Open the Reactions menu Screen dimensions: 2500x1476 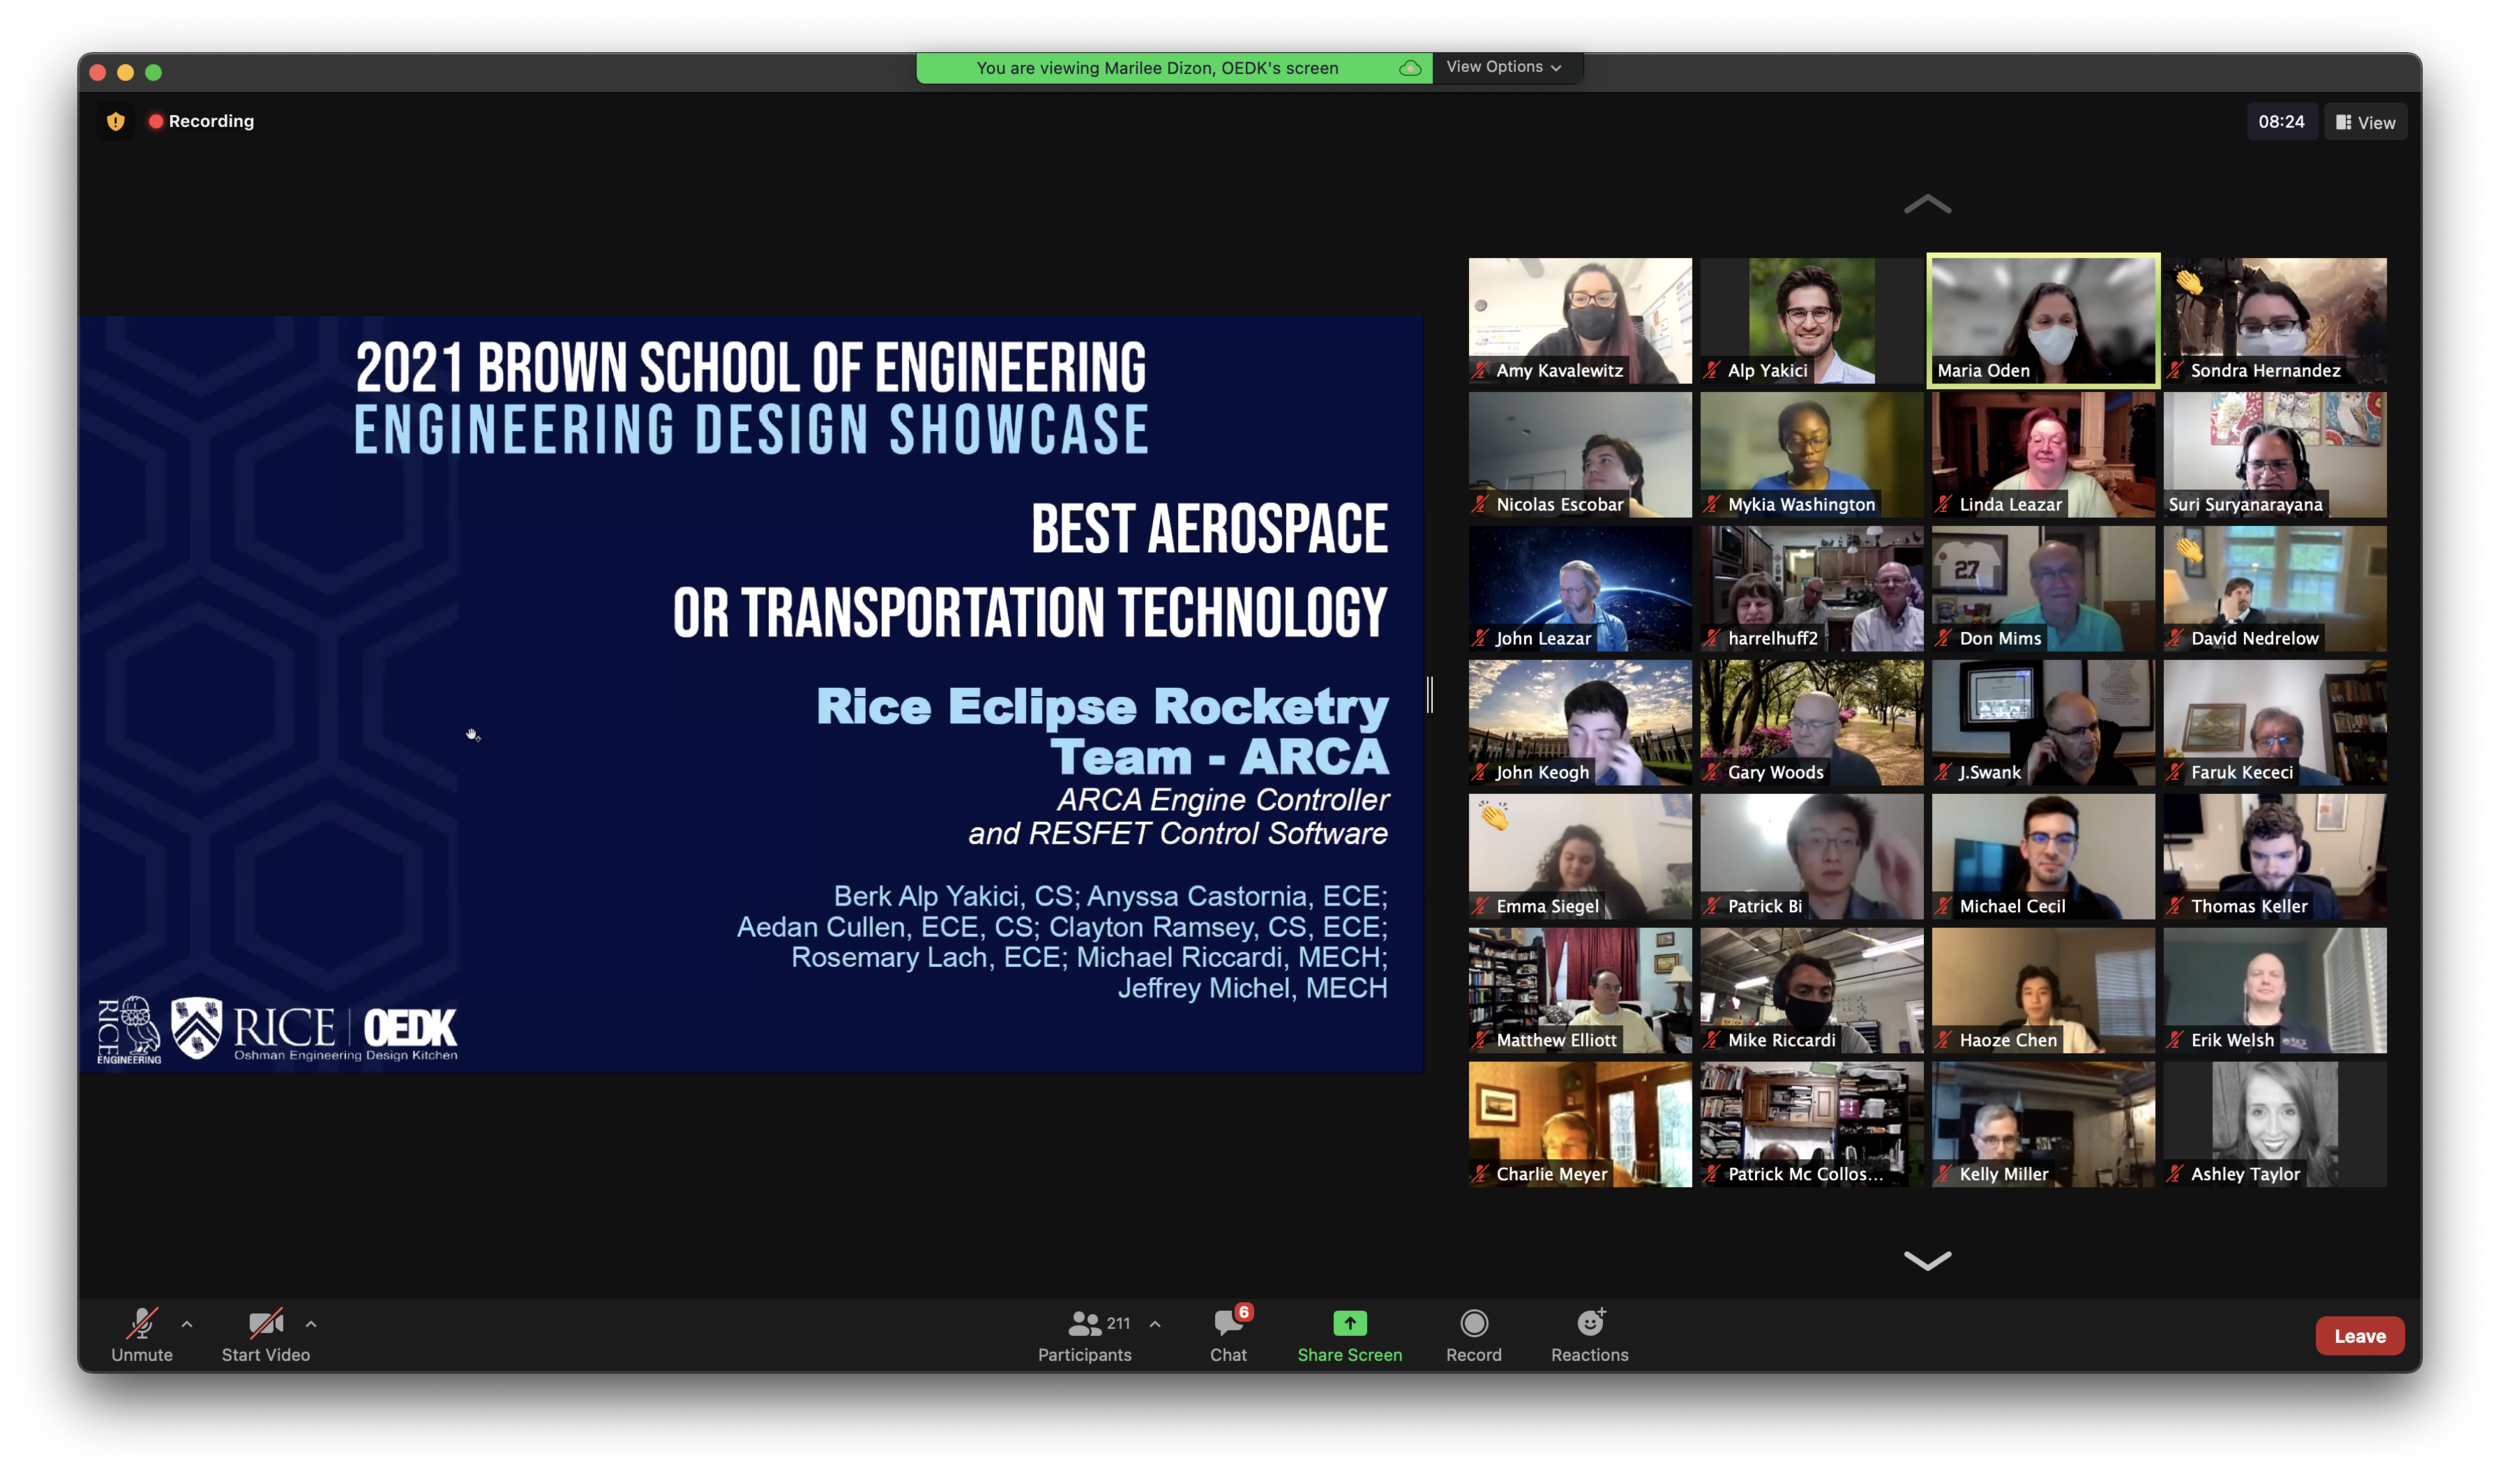tap(1589, 1324)
